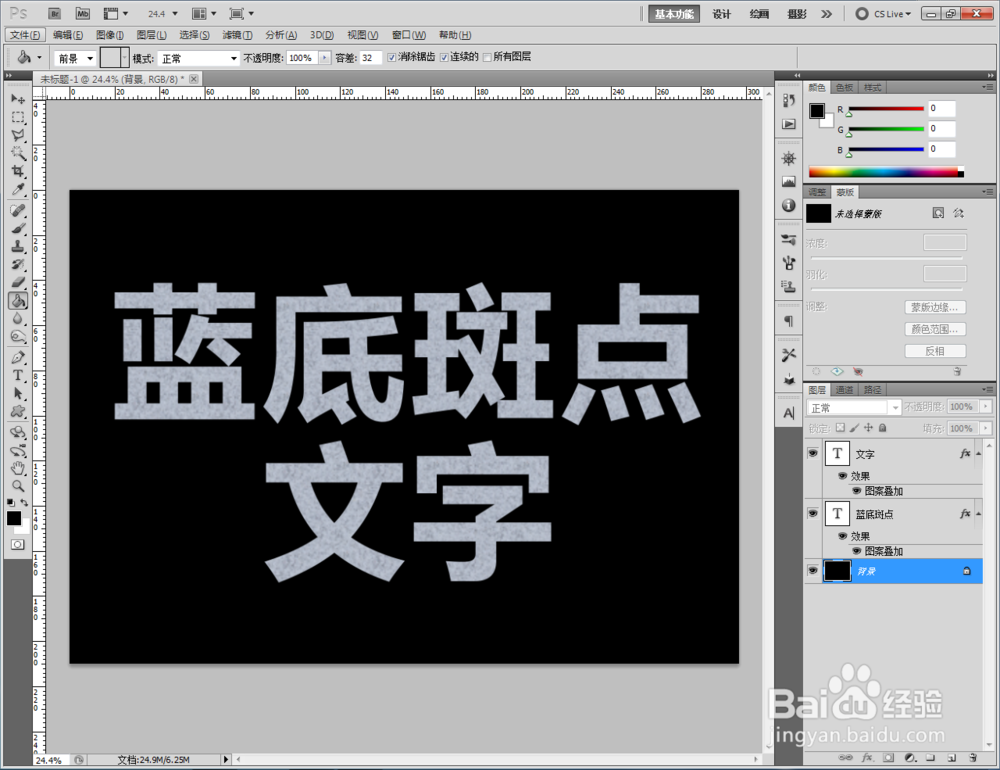Open the Paragraph panel icon
1000x770 pixels.
click(789, 321)
